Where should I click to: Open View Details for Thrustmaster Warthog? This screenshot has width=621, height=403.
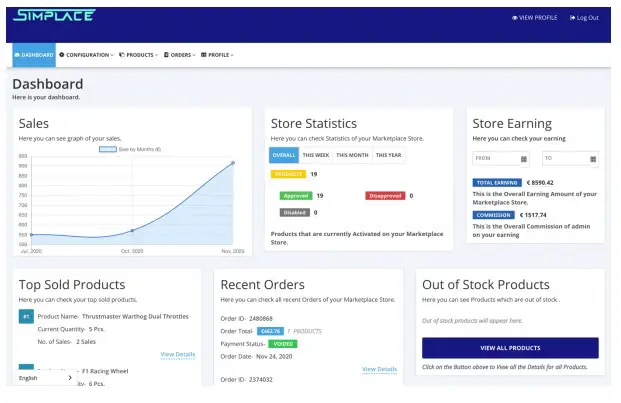[x=178, y=354]
